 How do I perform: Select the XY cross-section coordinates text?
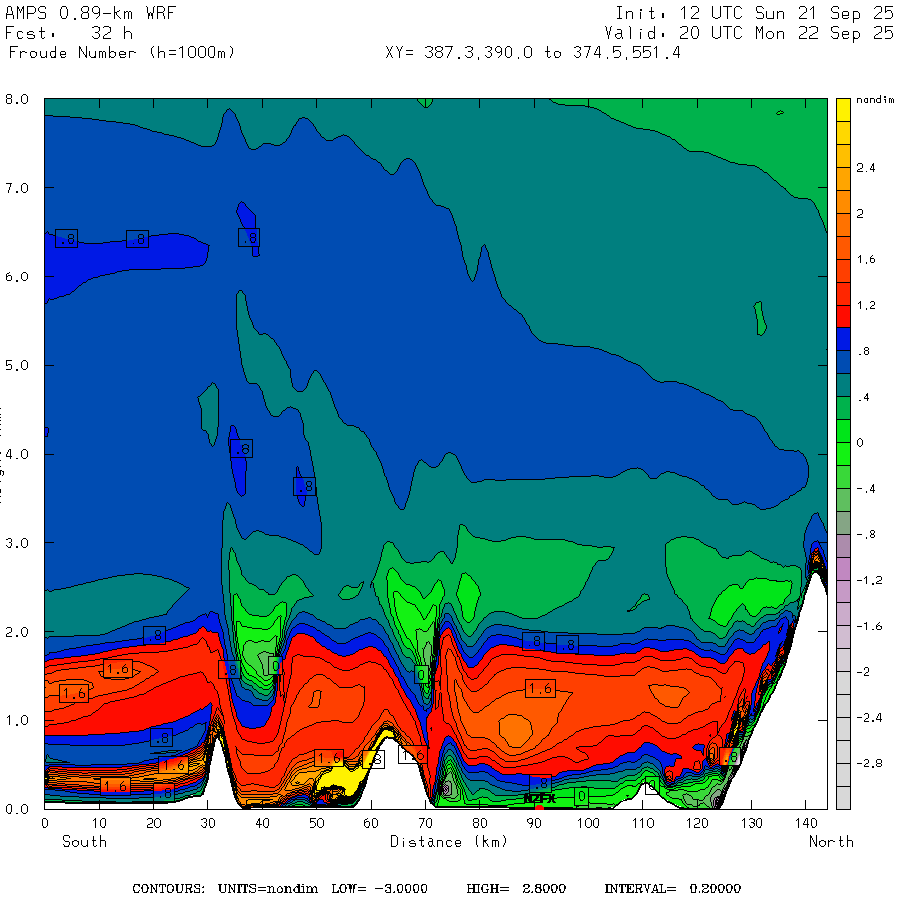[x=533, y=53]
